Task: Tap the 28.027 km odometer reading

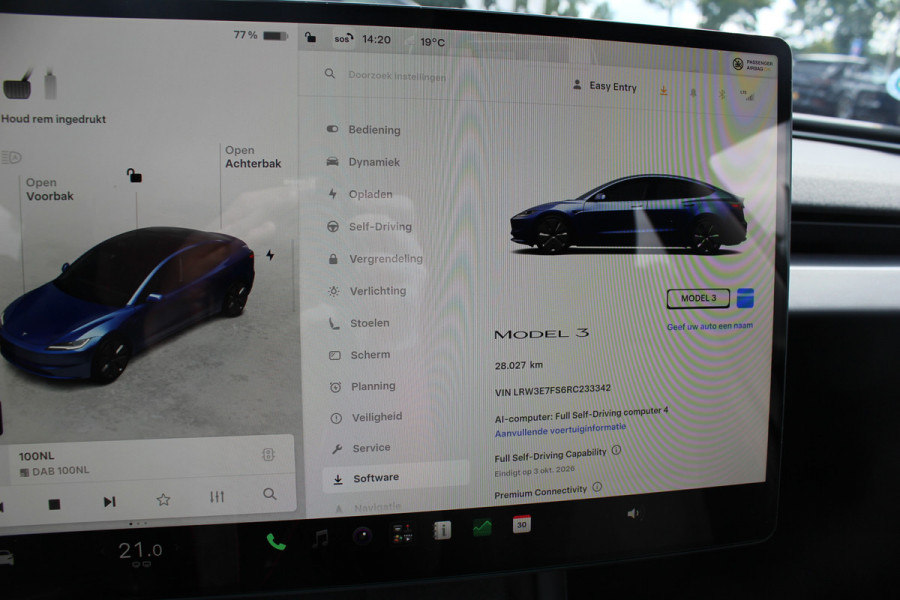Action: coord(519,365)
